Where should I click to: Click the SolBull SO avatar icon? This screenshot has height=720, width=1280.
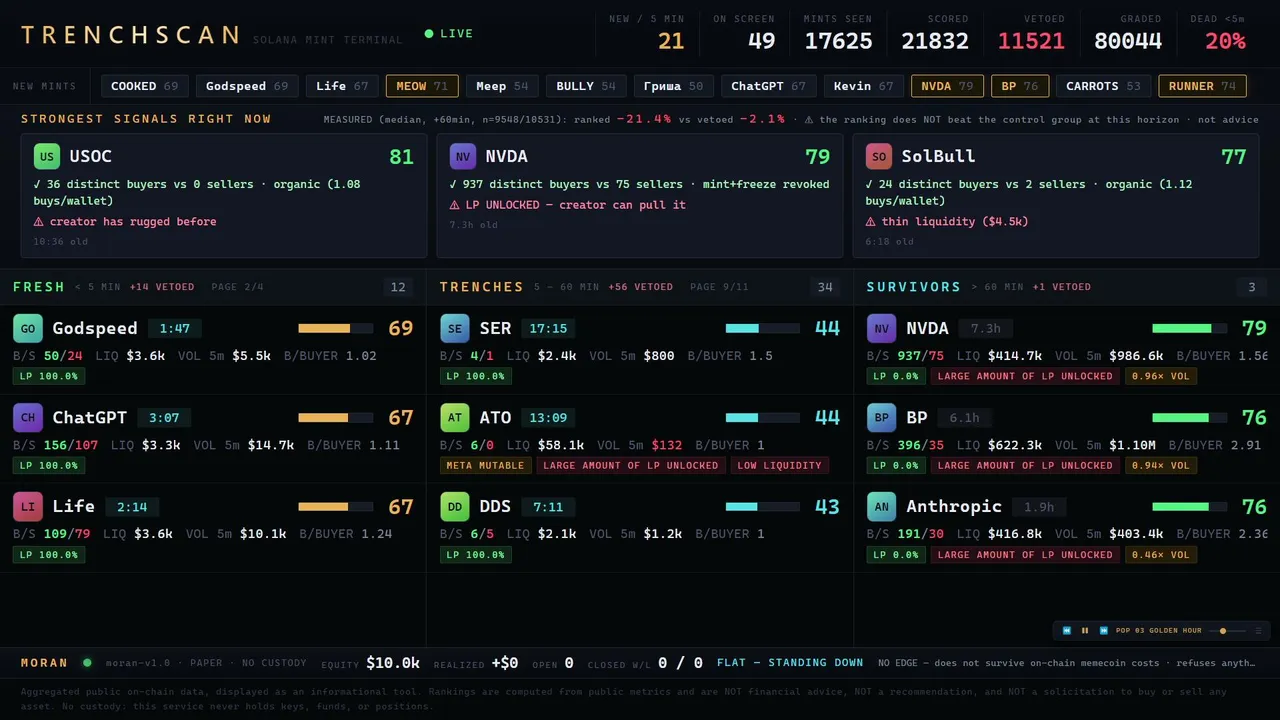pos(879,157)
